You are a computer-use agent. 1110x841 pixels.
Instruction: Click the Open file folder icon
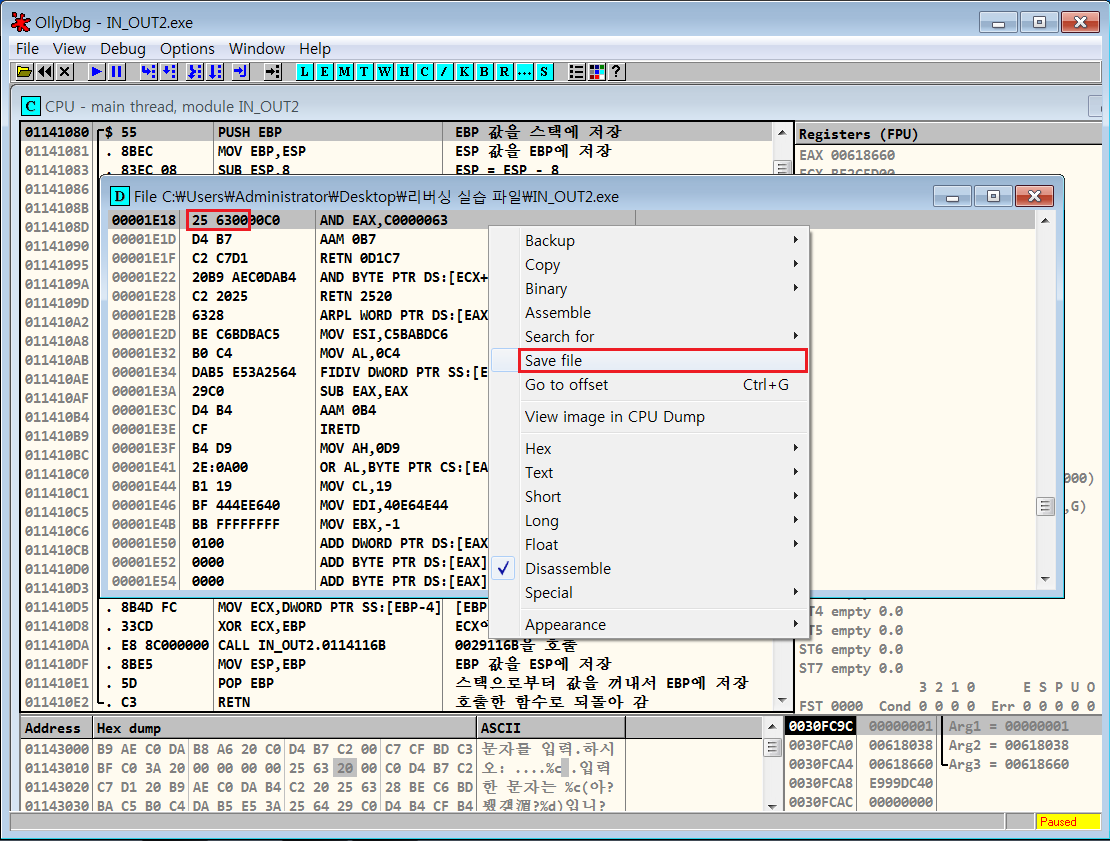tap(25, 71)
